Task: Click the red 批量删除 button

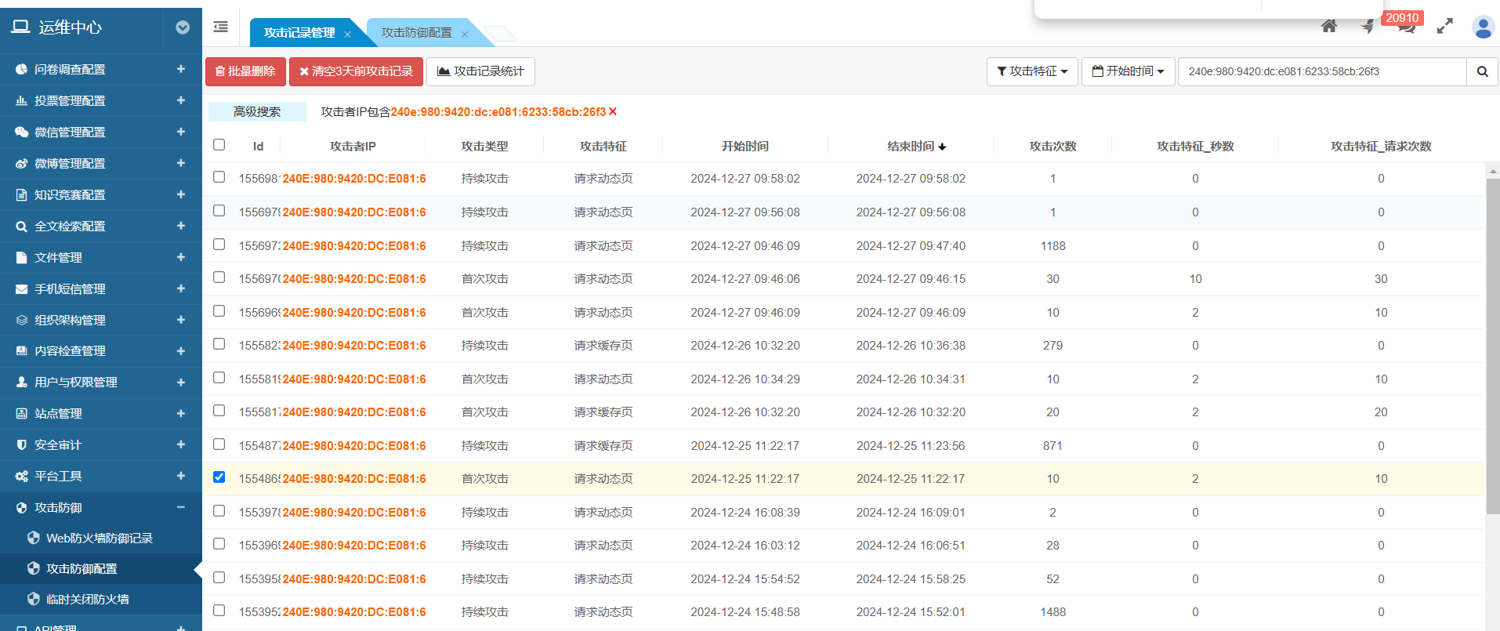Action: (x=245, y=72)
